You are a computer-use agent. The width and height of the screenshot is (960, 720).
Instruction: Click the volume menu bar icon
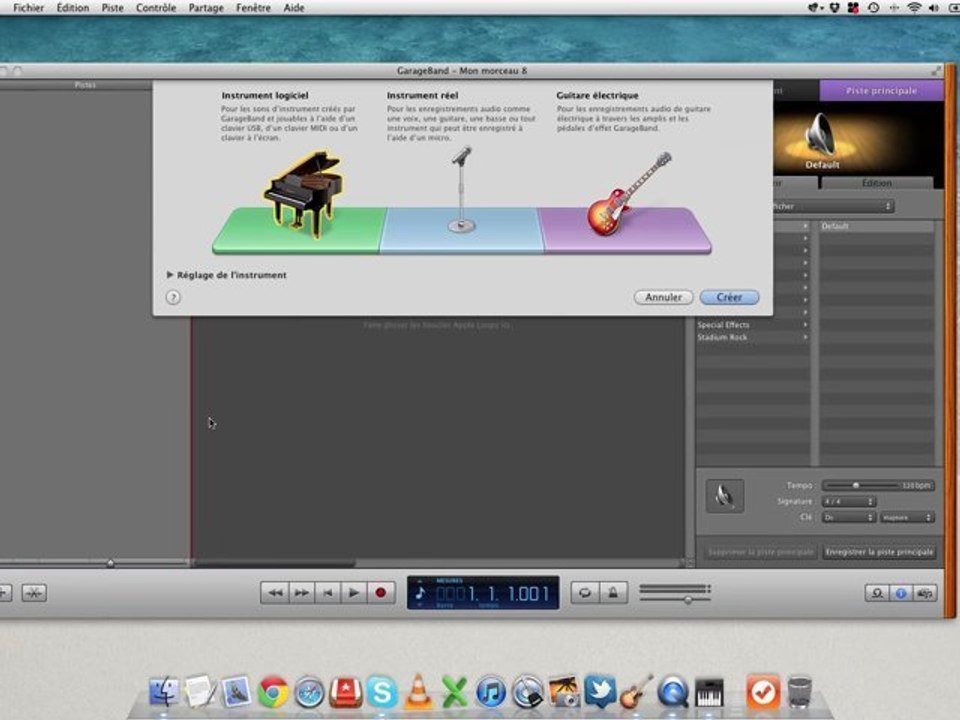point(934,8)
